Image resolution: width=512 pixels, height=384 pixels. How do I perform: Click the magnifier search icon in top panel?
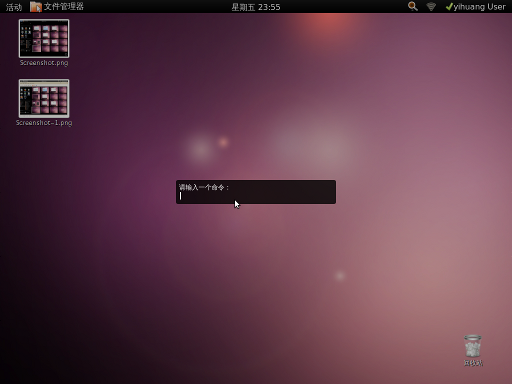[x=413, y=6]
